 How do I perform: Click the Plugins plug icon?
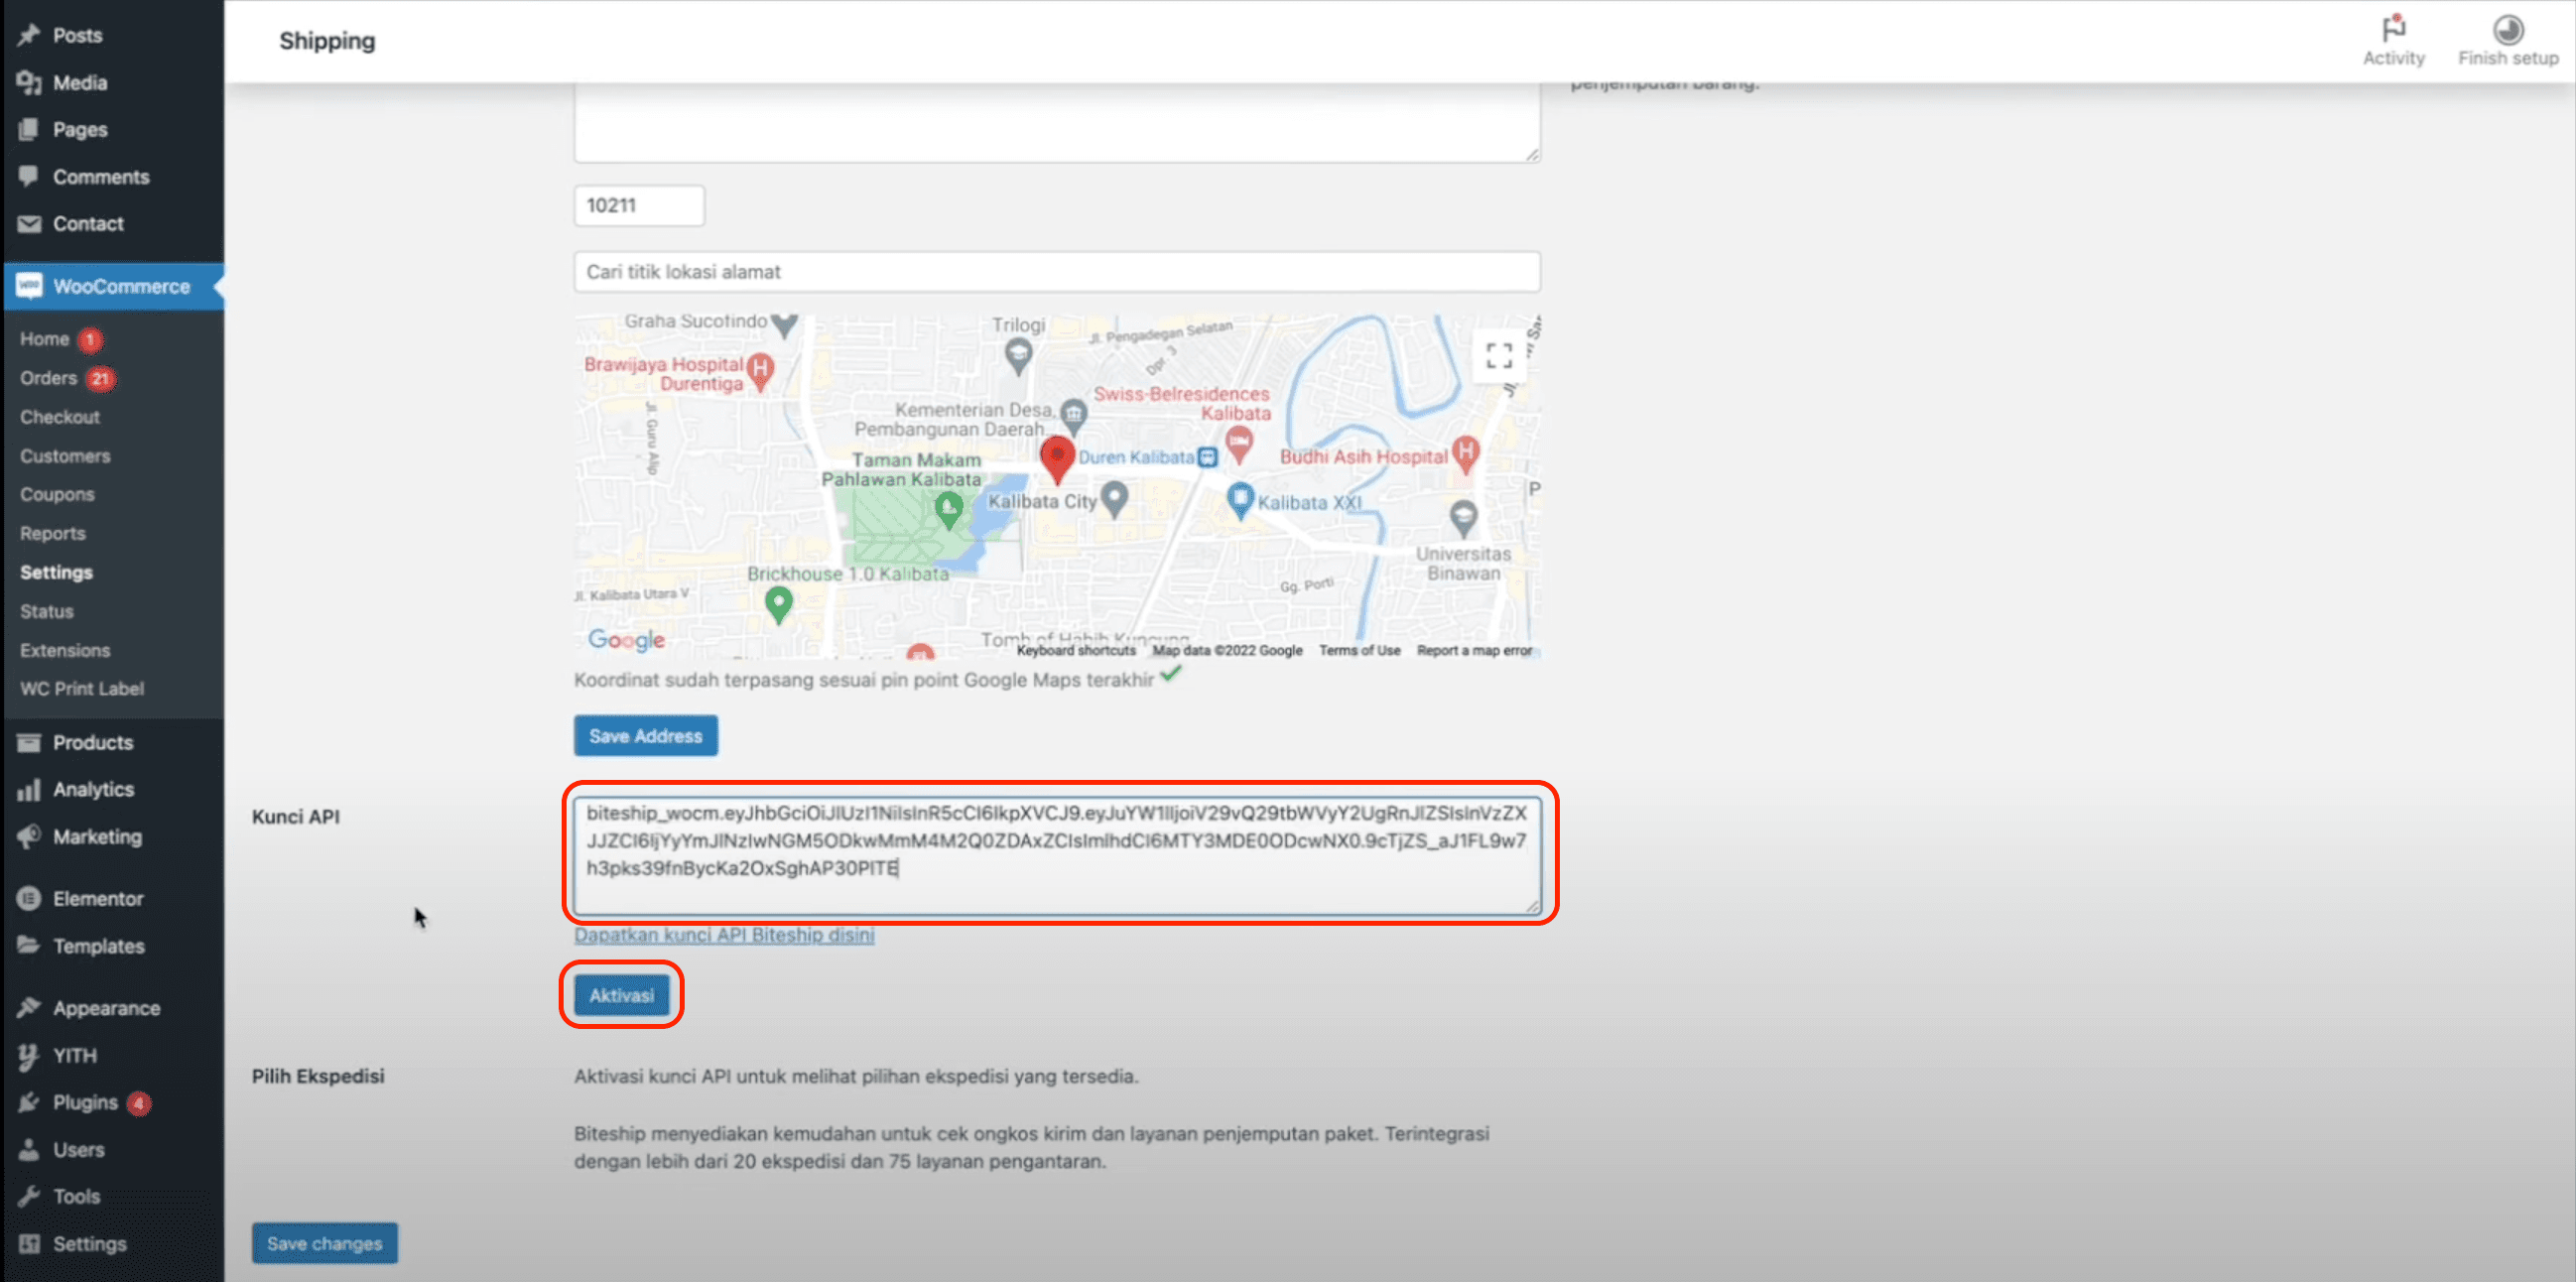[29, 1102]
